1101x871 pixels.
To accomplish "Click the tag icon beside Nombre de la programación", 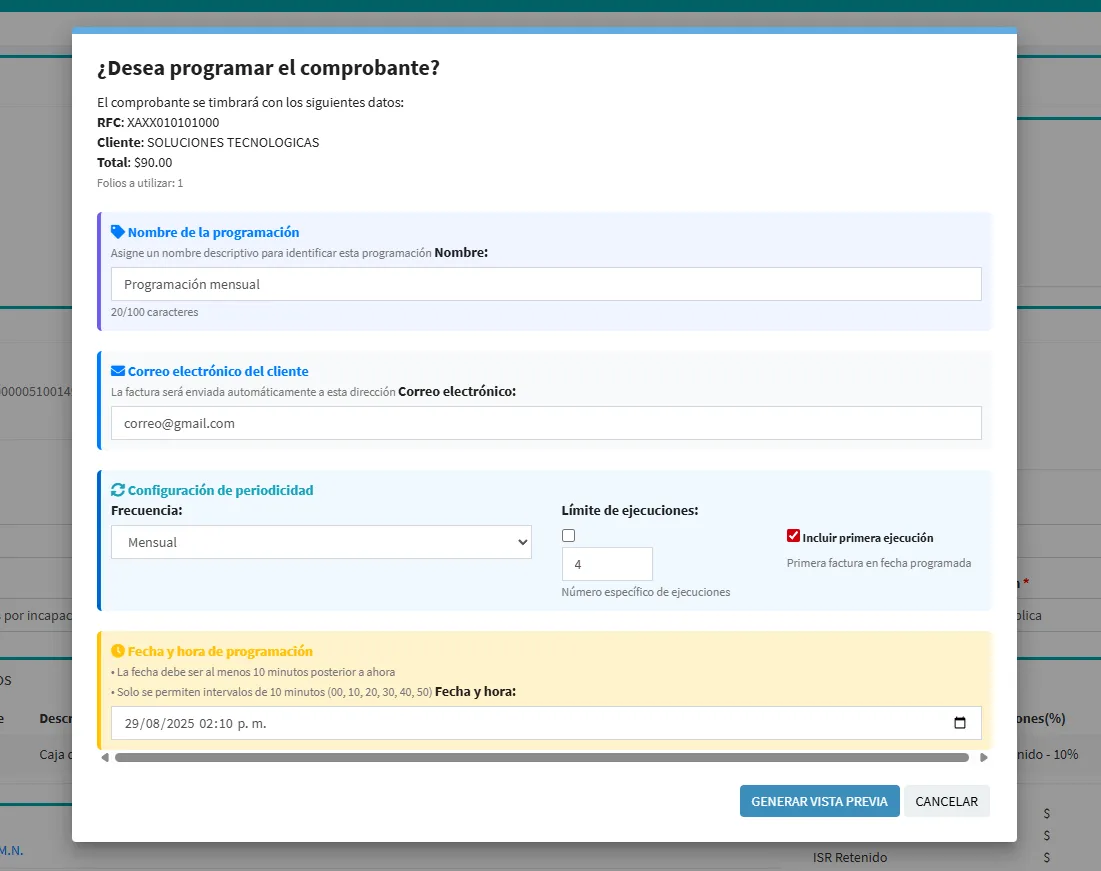I will 118,232.
